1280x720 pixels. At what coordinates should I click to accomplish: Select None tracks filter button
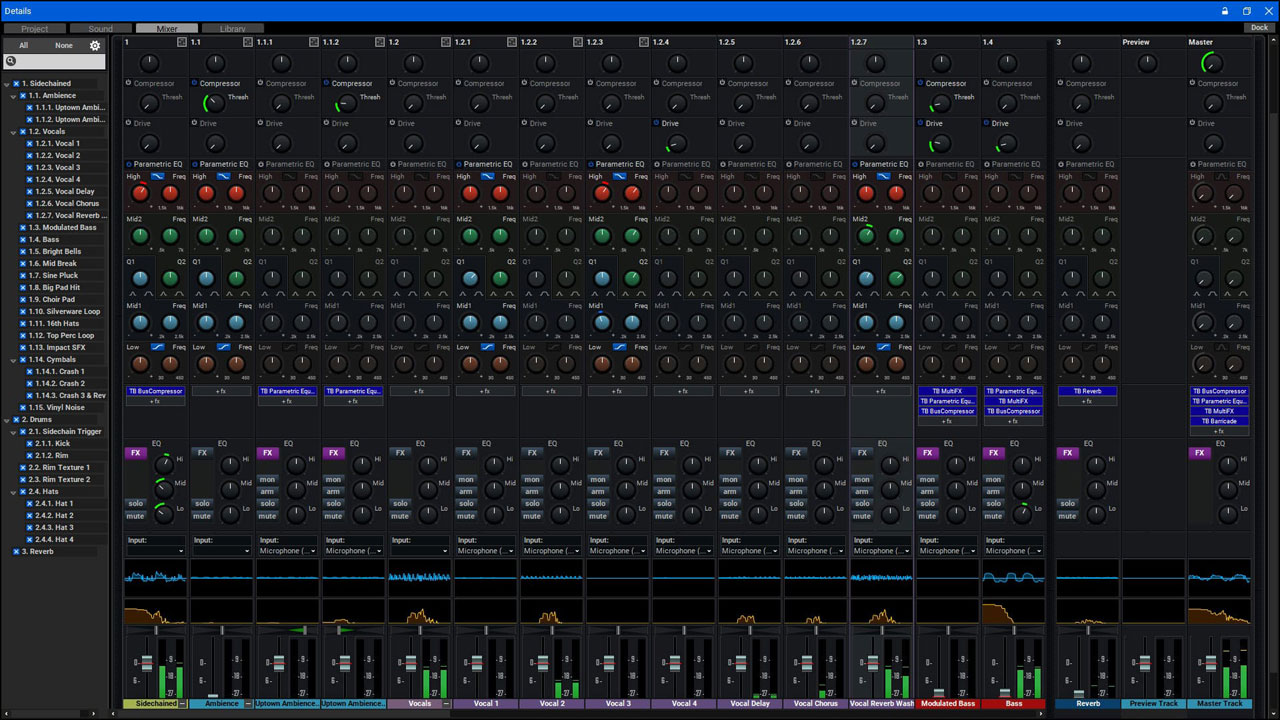[64, 45]
